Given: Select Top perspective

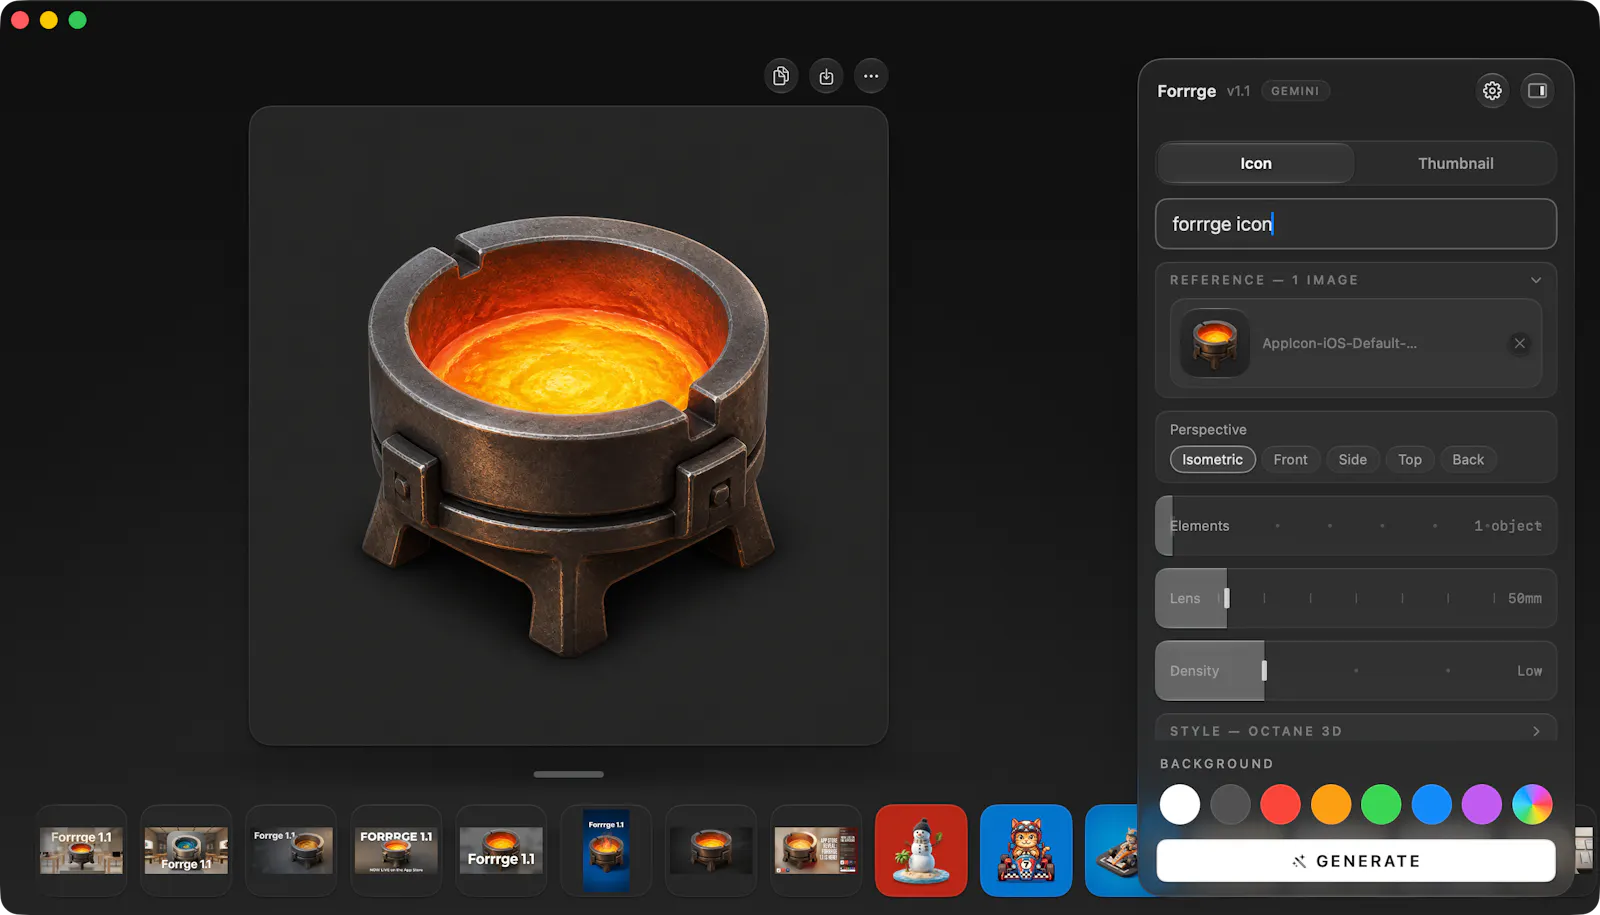Looking at the screenshot, I should tap(1410, 459).
